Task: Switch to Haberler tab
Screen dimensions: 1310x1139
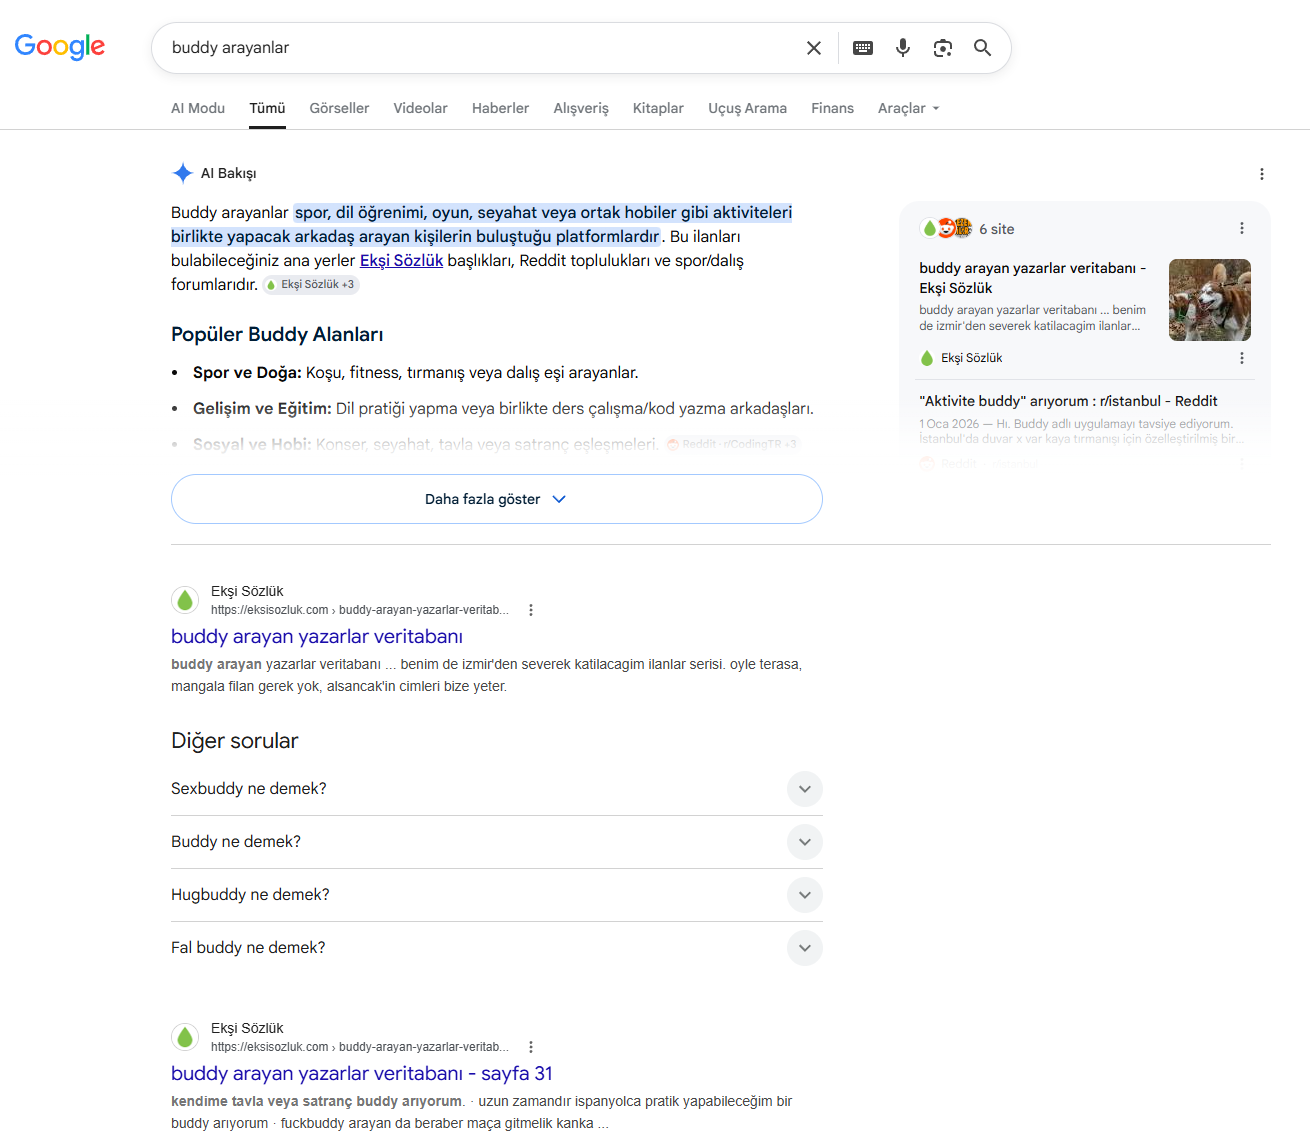Action: coord(500,108)
